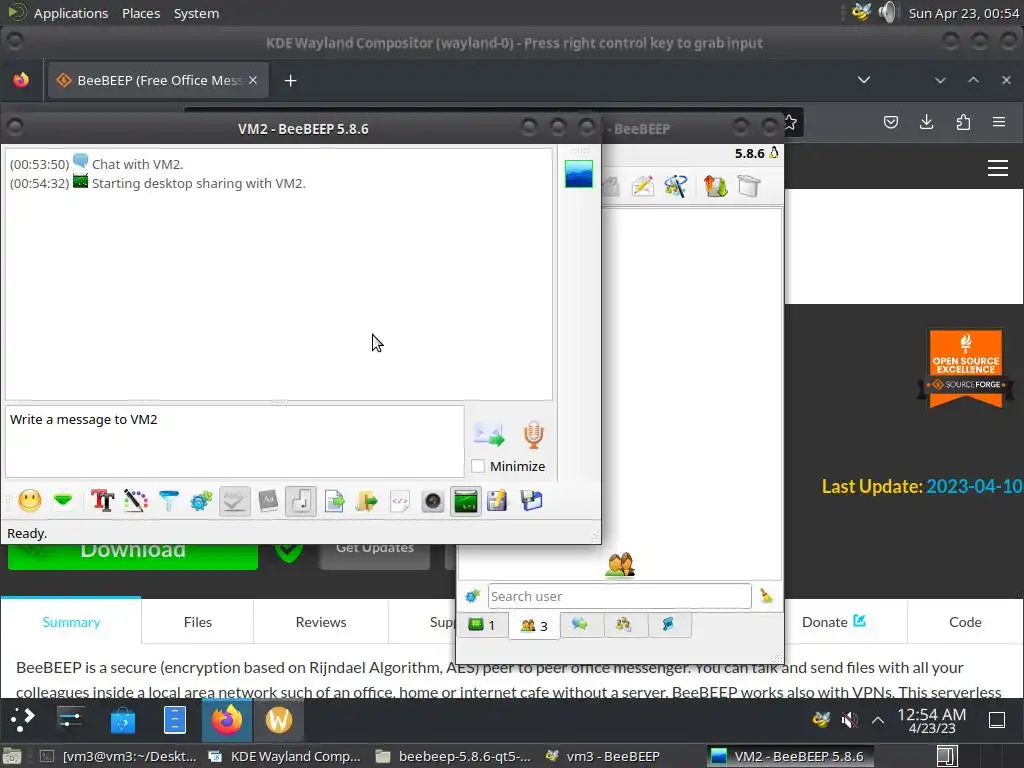The width and height of the screenshot is (1024, 768).
Task: Switch to 'vm3 - BeeBEEP' taskbar entry
Action: tap(613, 756)
